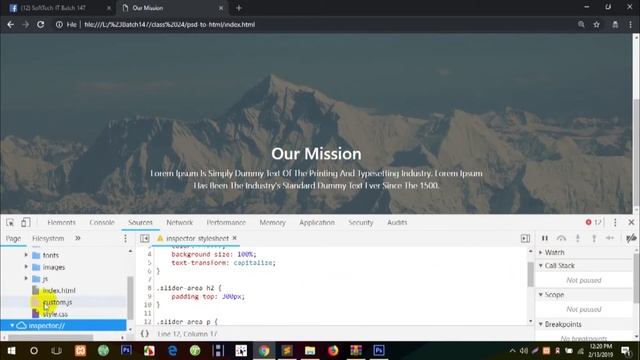Screen dimensions: 640x360
Task: Select the Filesystem navigator tab
Action: (x=48, y=238)
